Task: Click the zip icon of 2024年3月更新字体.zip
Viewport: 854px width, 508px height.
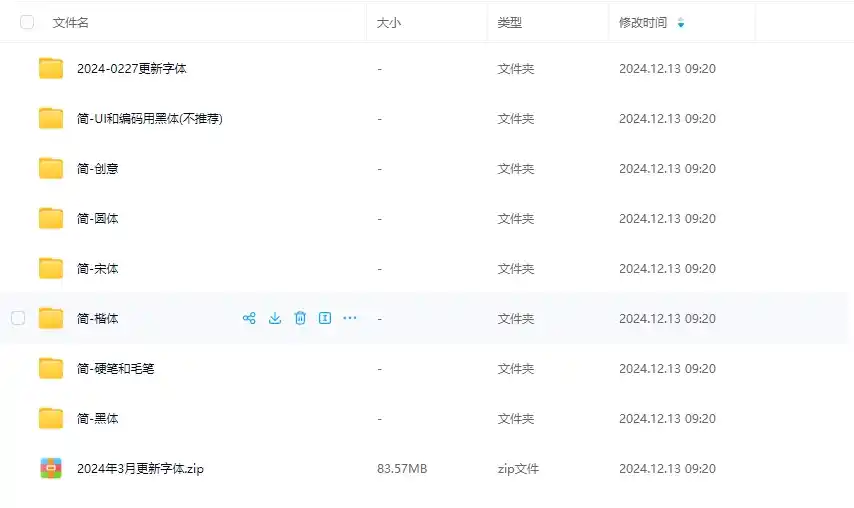Action: point(51,468)
